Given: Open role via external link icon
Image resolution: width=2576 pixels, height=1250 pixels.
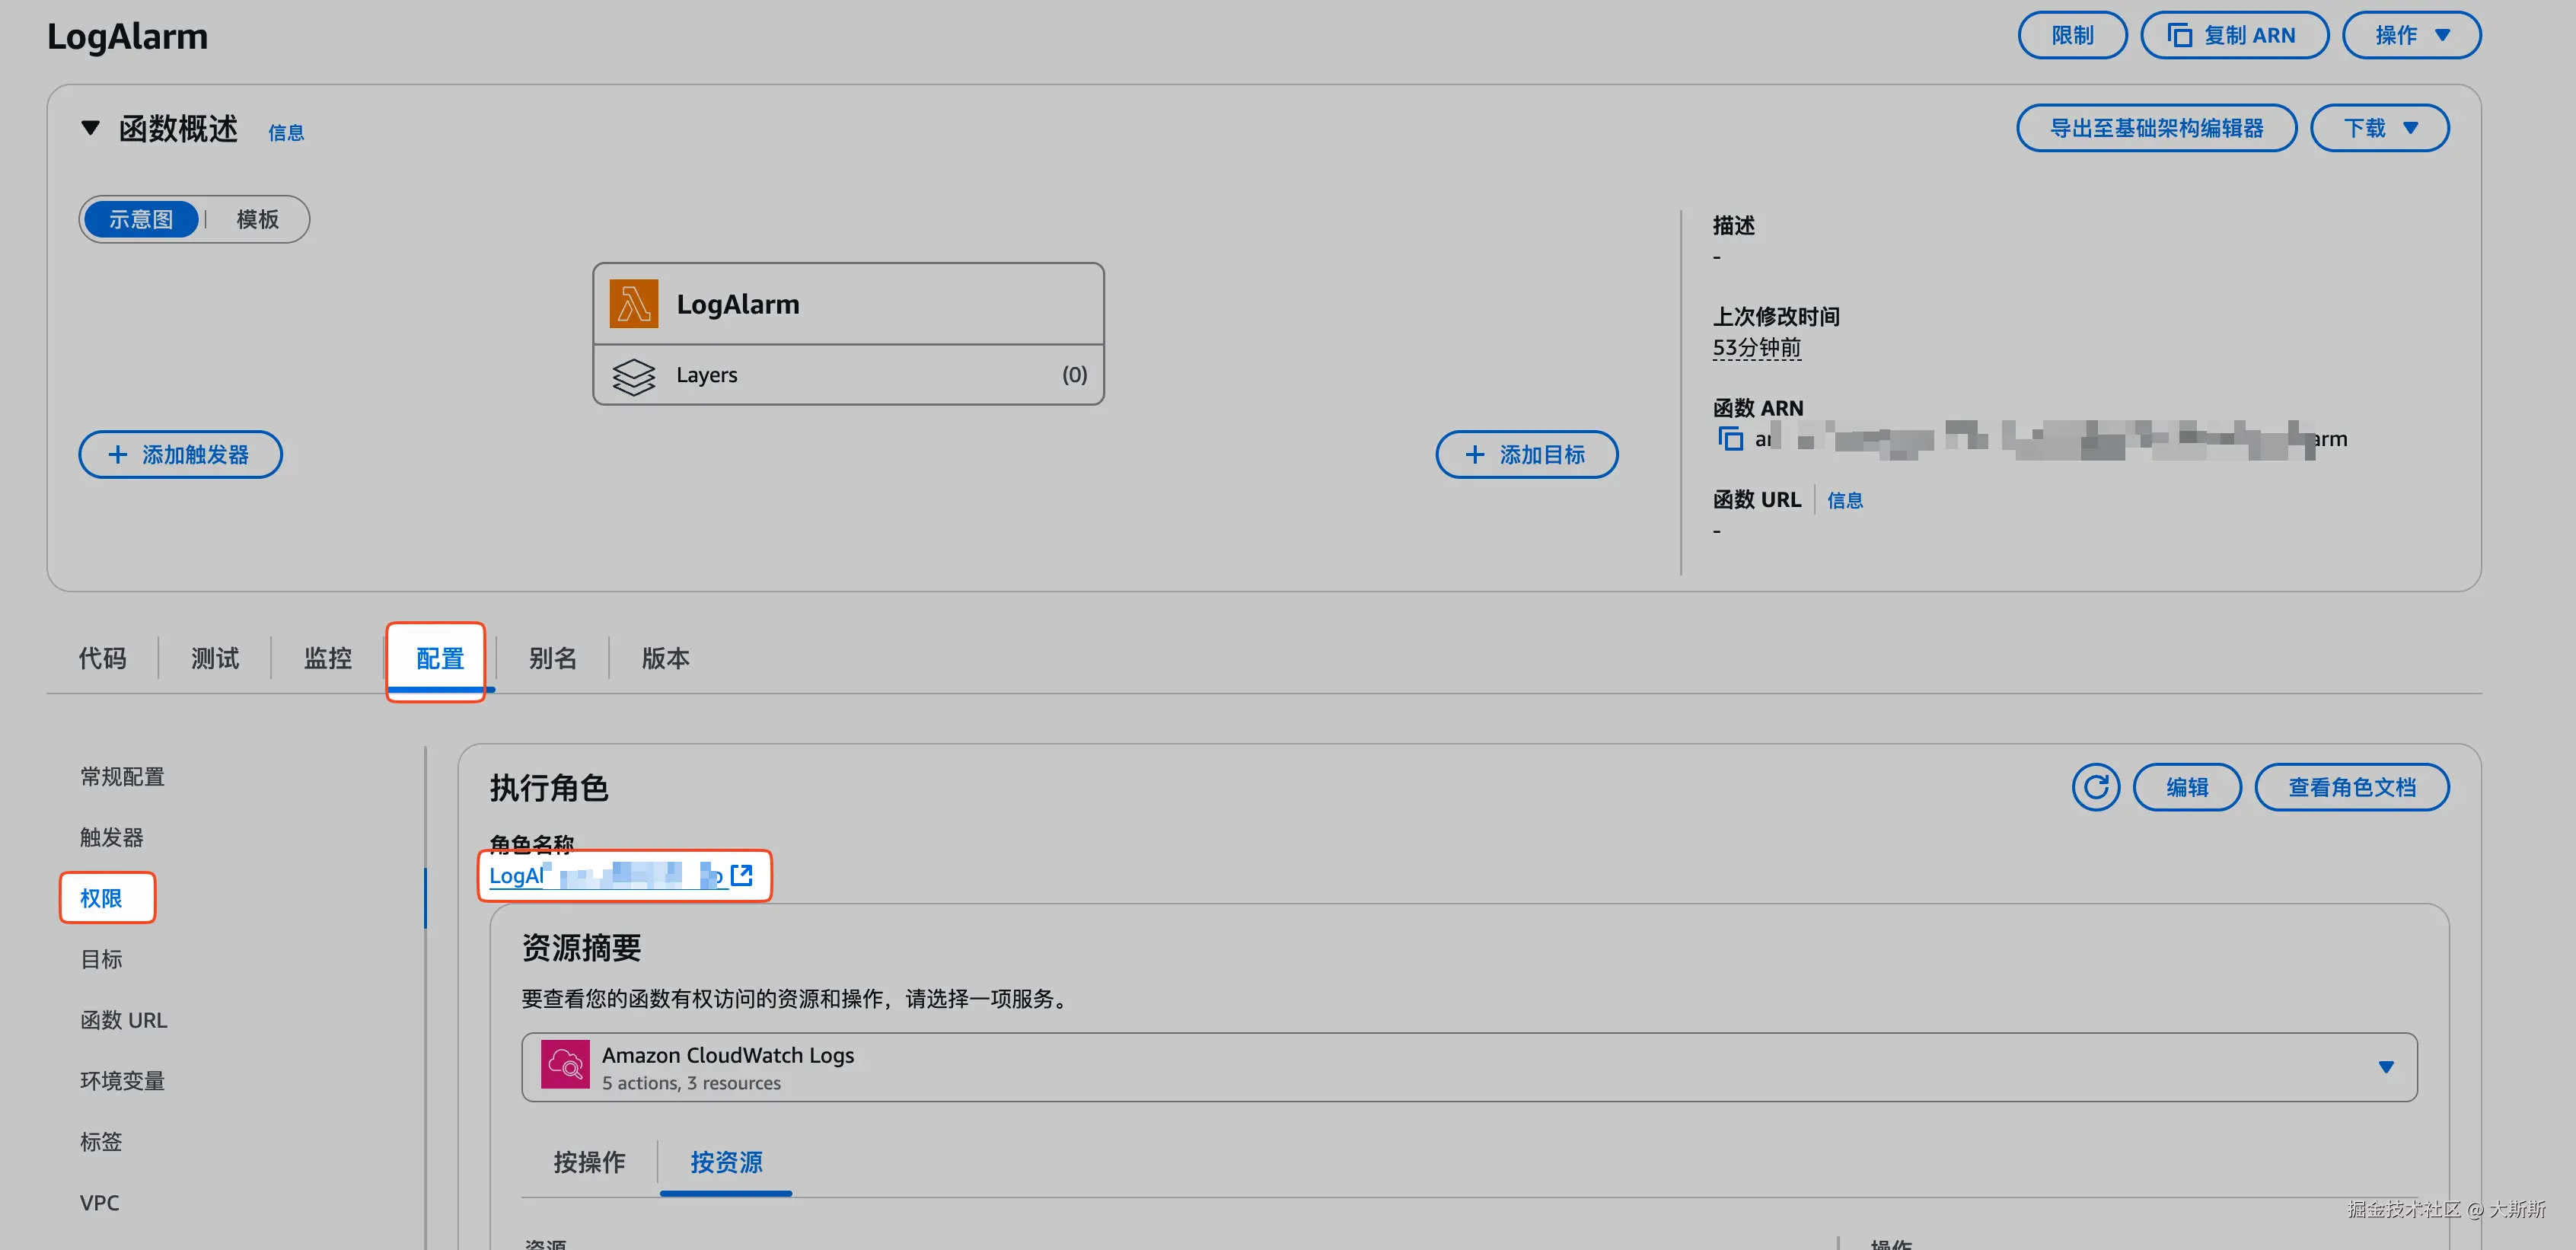Looking at the screenshot, I should point(741,875).
